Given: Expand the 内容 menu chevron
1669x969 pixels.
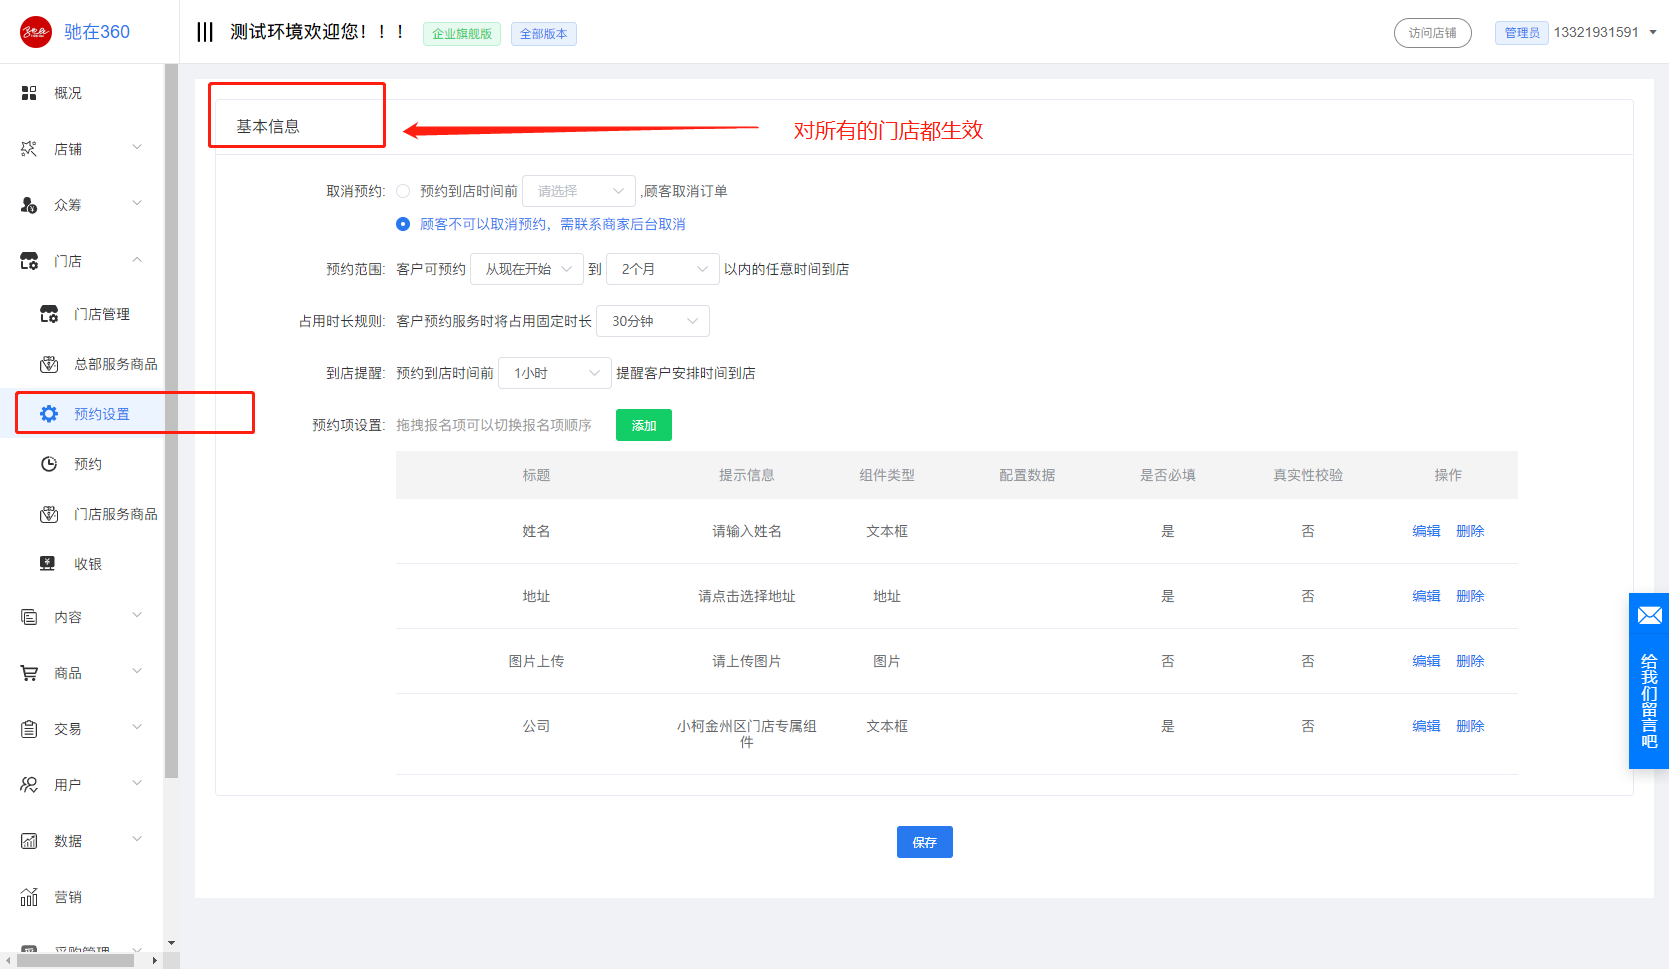Looking at the screenshot, I should pos(137,616).
